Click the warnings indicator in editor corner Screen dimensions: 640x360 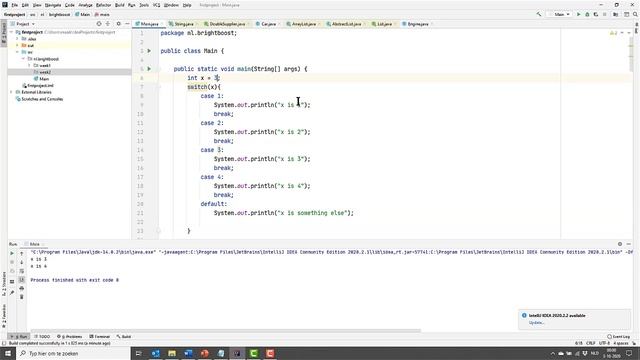tap(613, 33)
